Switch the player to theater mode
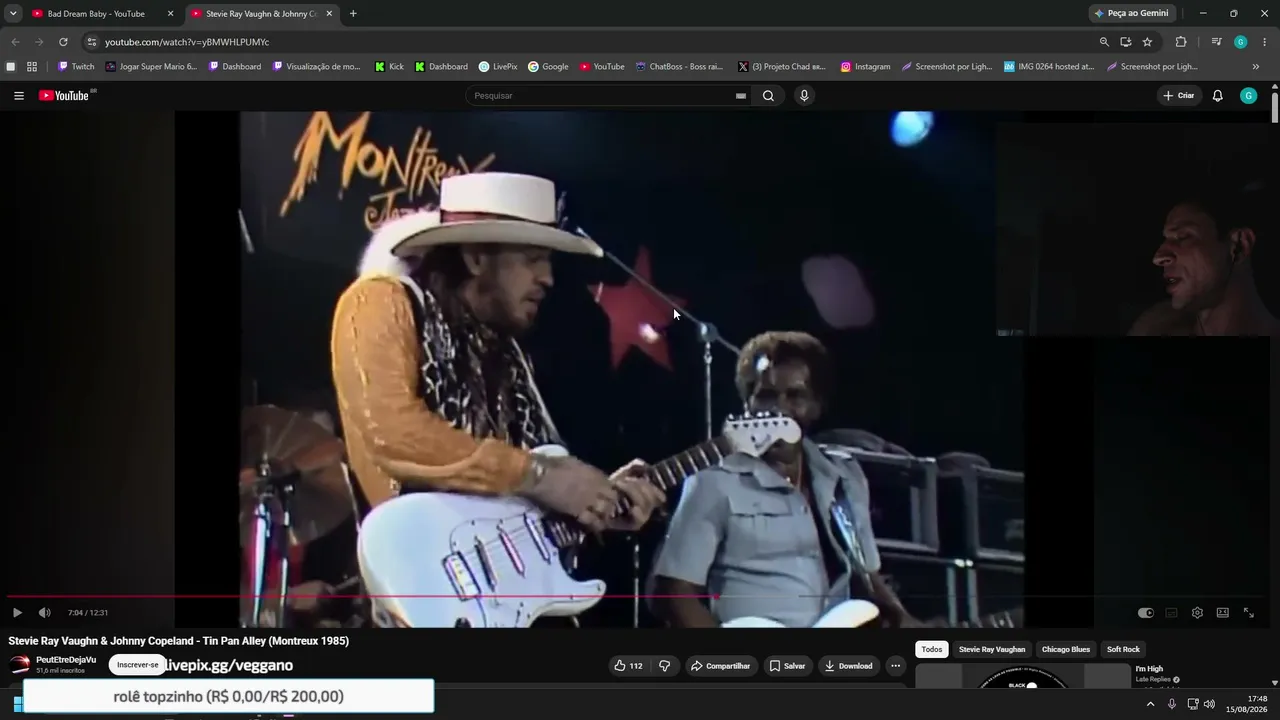Image resolution: width=1280 pixels, height=720 pixels. point(1222,613)
